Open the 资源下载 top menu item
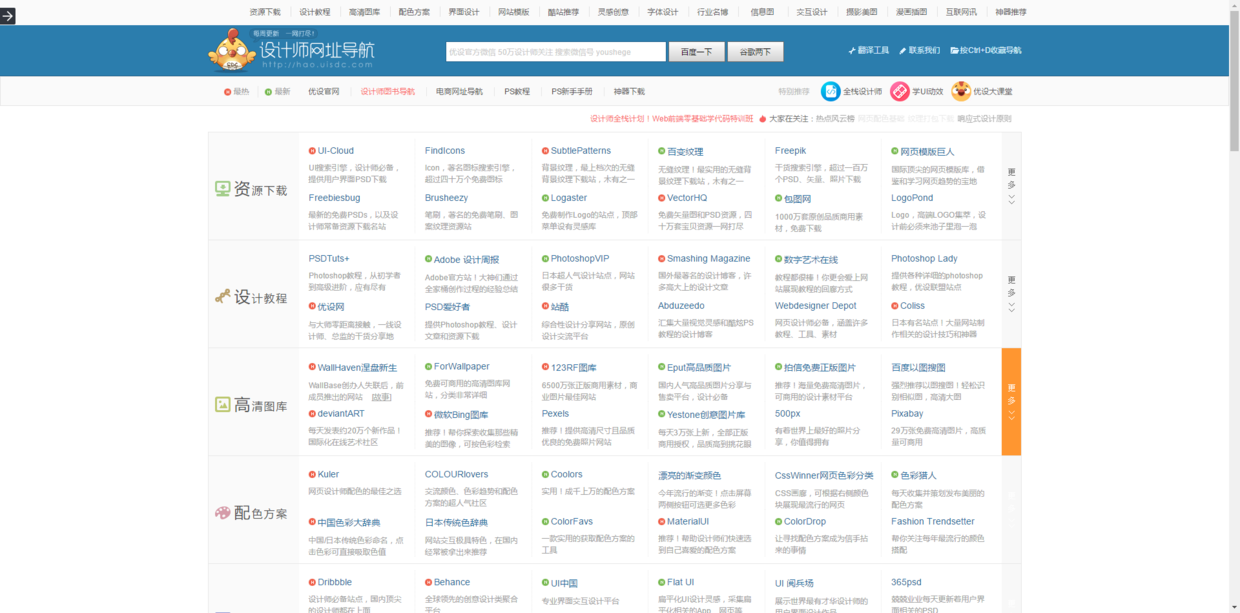Image resolution: width=1240 pixels, height=613 pixels. pos(265,12)
